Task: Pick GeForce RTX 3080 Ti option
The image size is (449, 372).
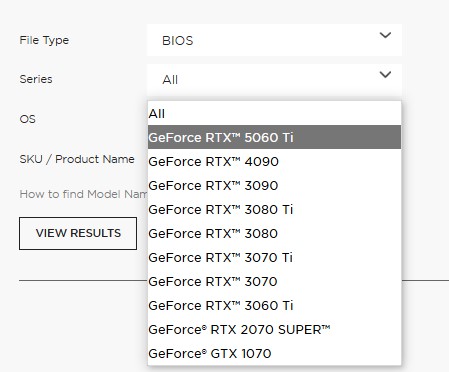Action: pyautogui.click(x=274, y=210)
